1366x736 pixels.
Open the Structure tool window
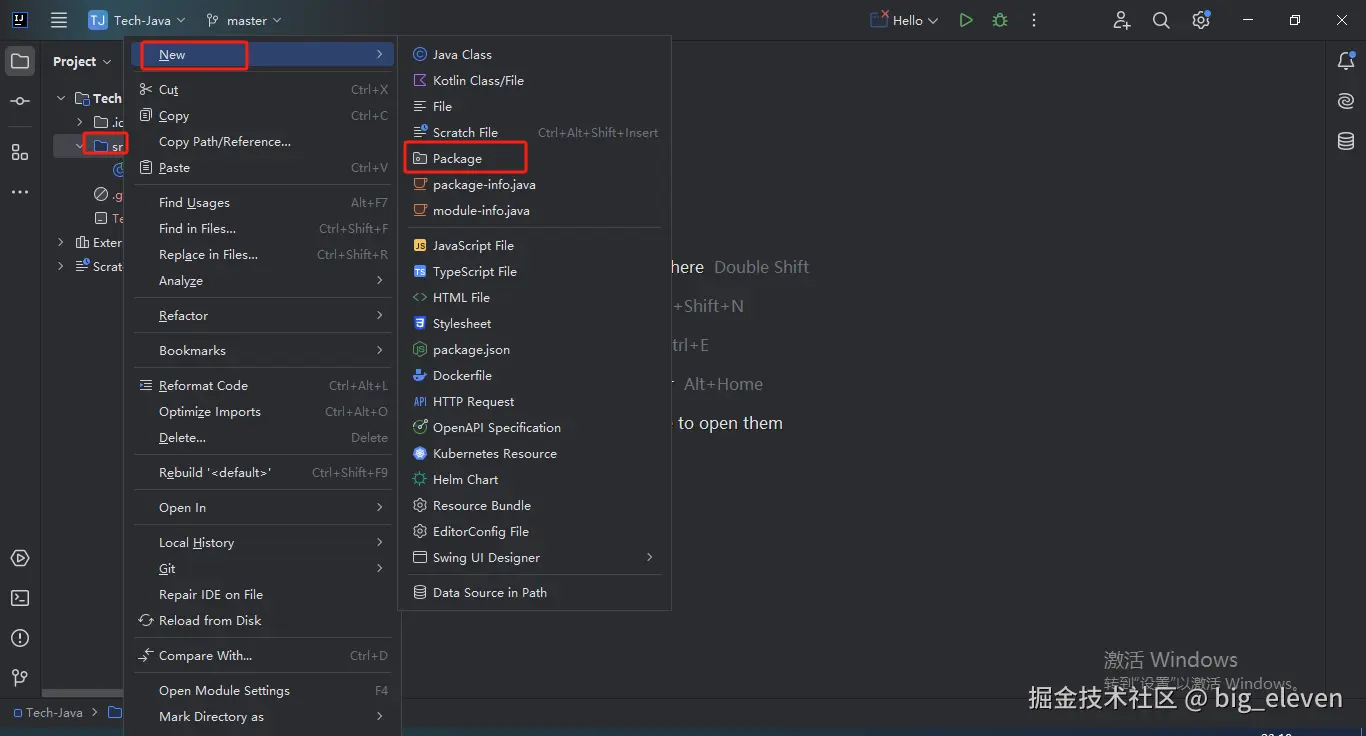(x=20, y=152)
